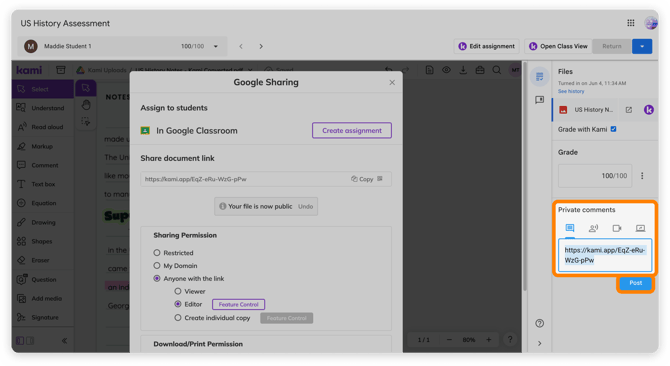Switch to text comment tab
The height and width of the screenshot is (366, 670).
click(x=570, y=228)
